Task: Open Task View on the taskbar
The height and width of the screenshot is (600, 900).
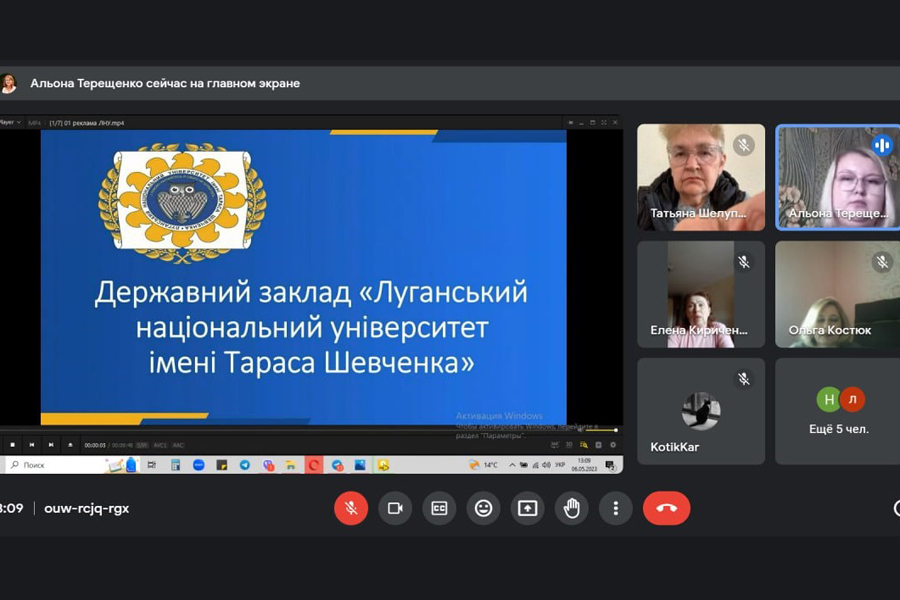Action: pos(152,465)
